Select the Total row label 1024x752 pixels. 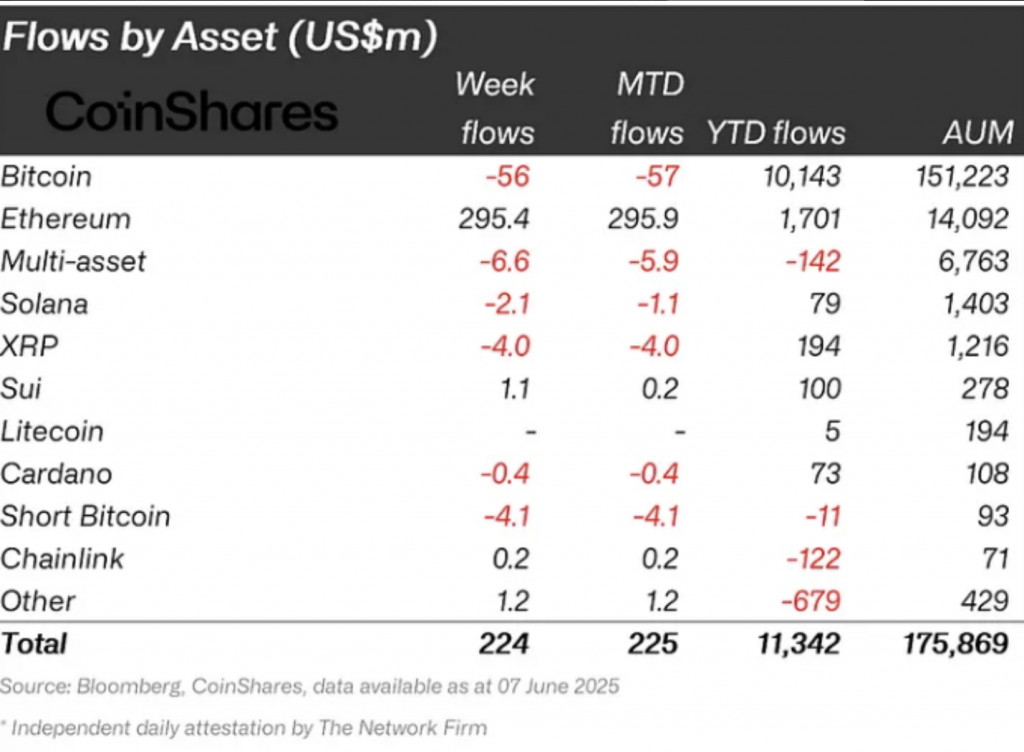click(34, 644)
